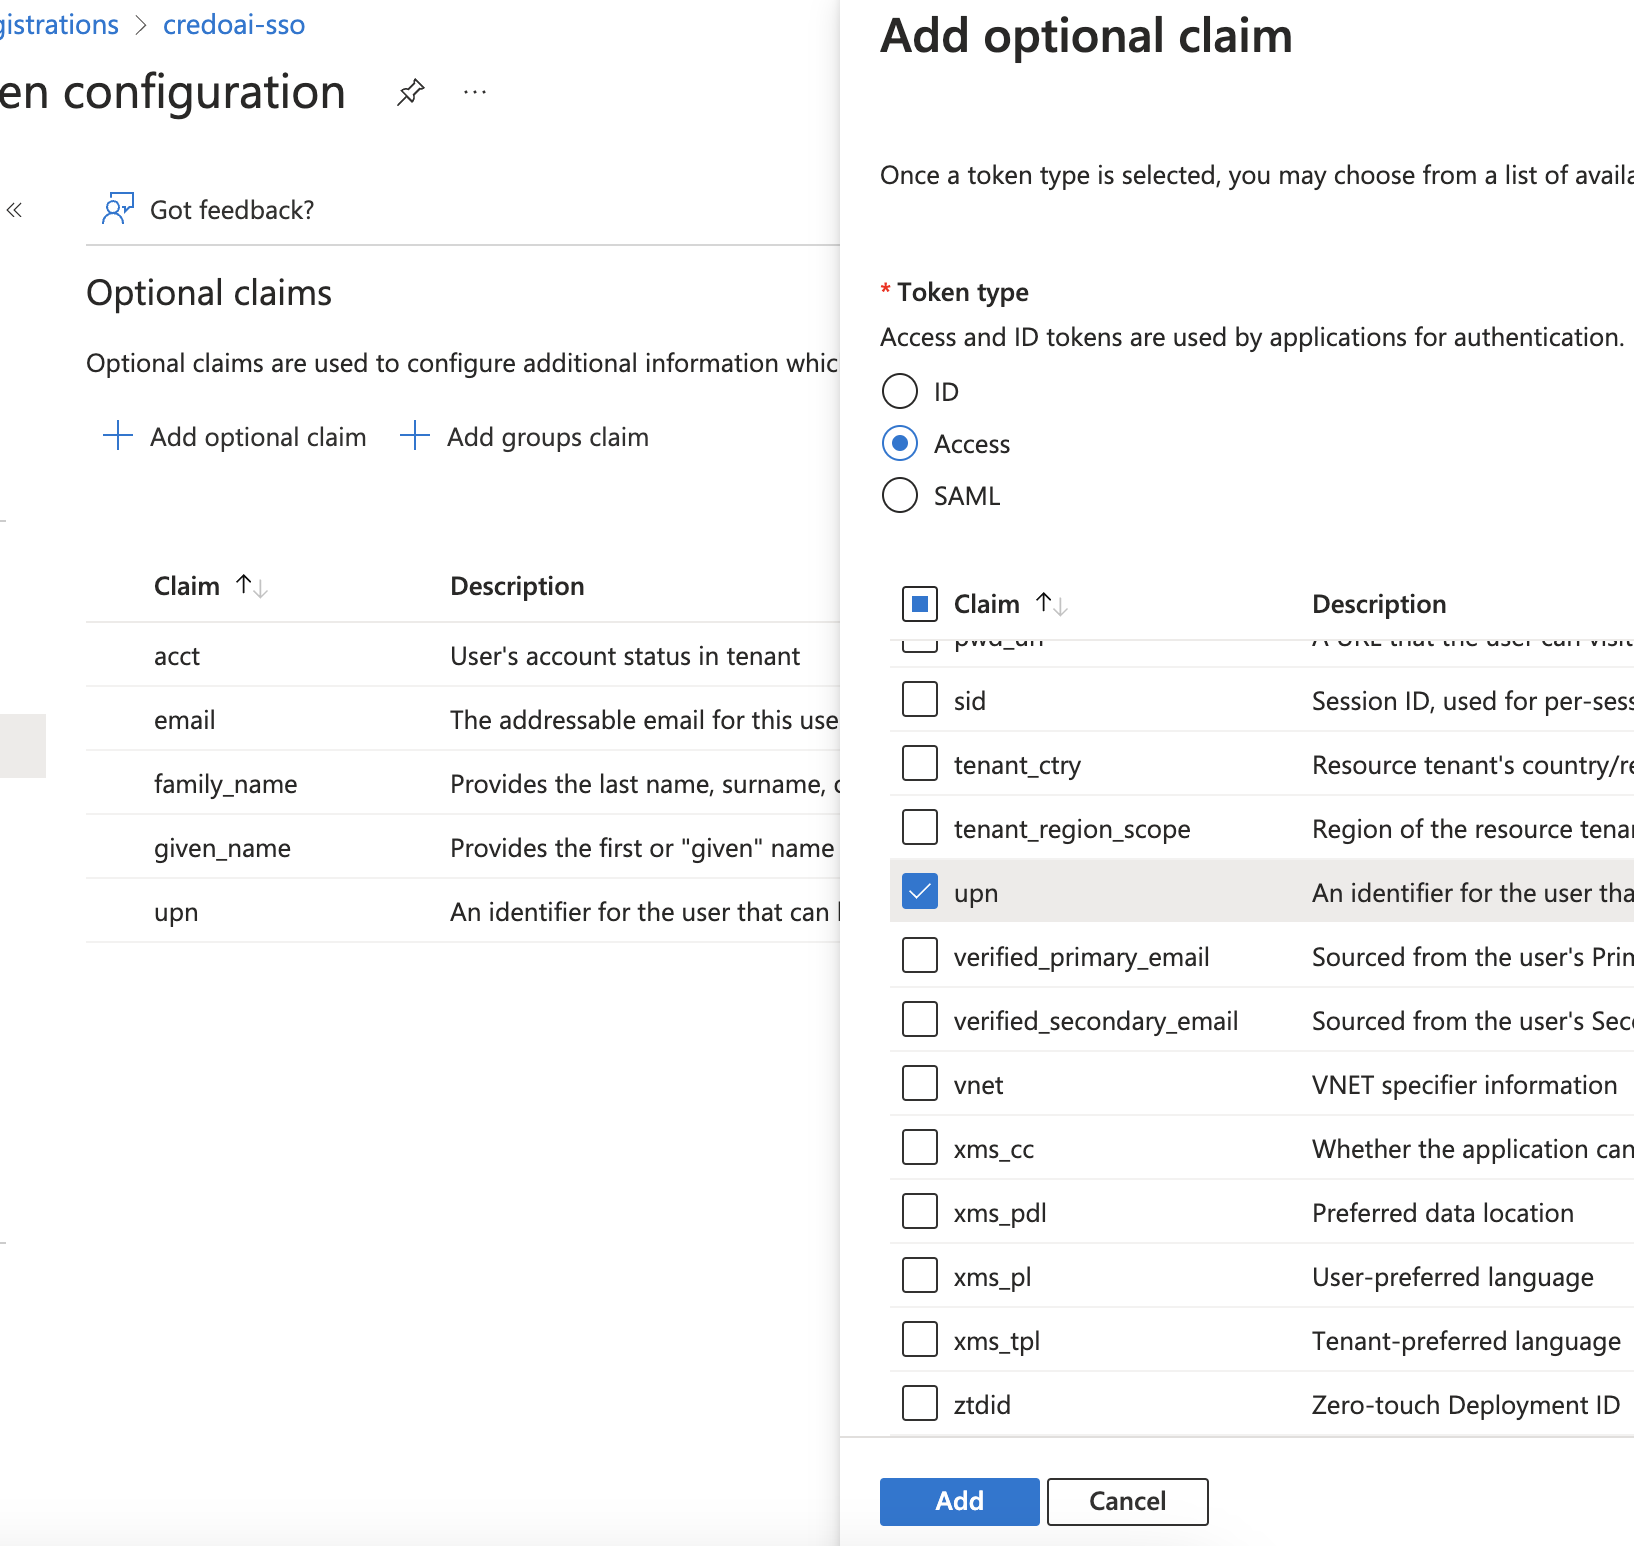Select the ID token type
The height and width of the screenshot is (1546, 1634).
point(900,391)
